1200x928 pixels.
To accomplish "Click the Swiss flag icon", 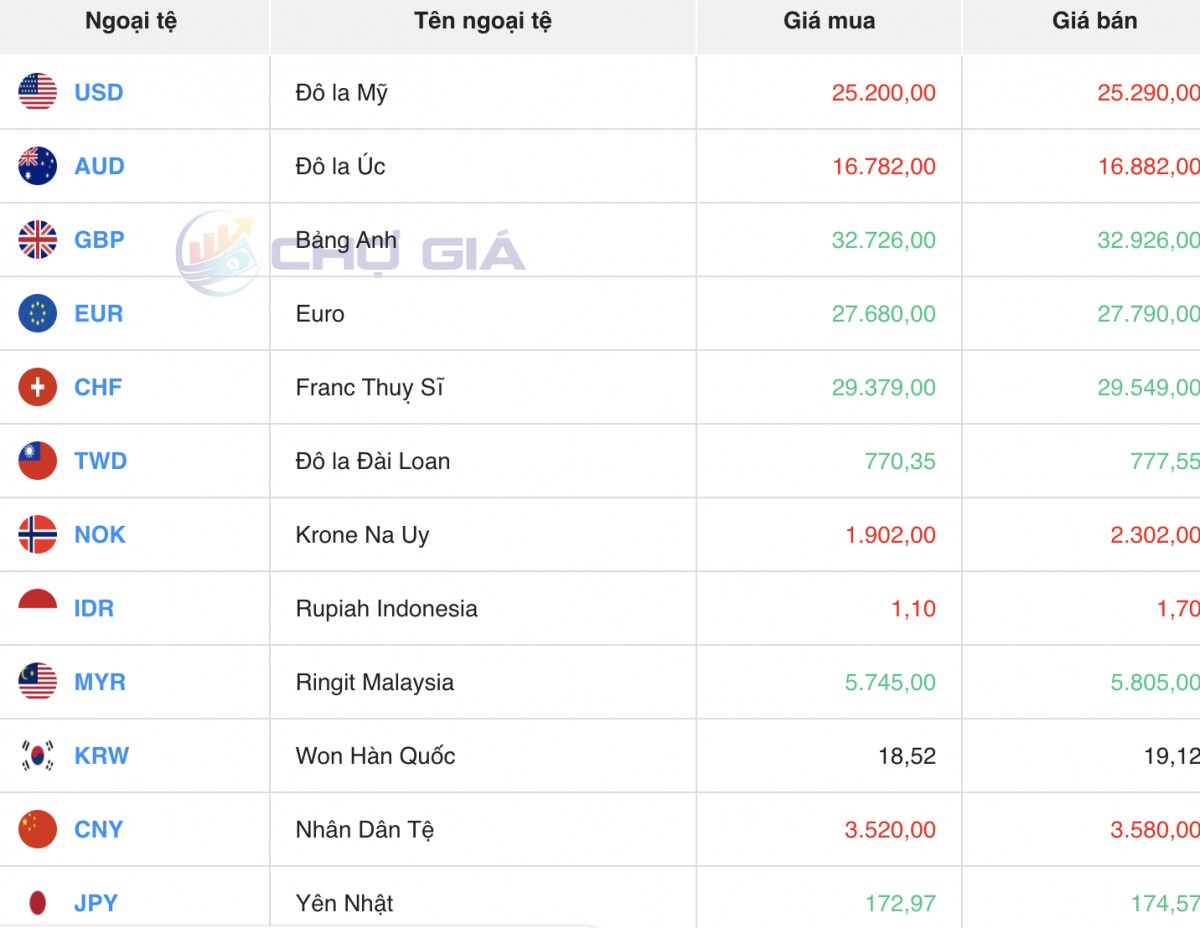I will (38, 387).
